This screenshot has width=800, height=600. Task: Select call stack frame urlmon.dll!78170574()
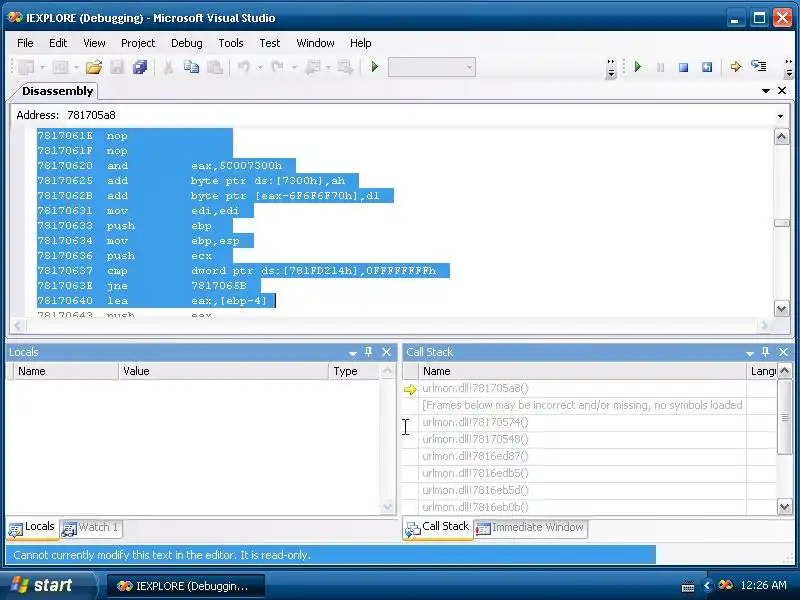click(x=582, y=422)
